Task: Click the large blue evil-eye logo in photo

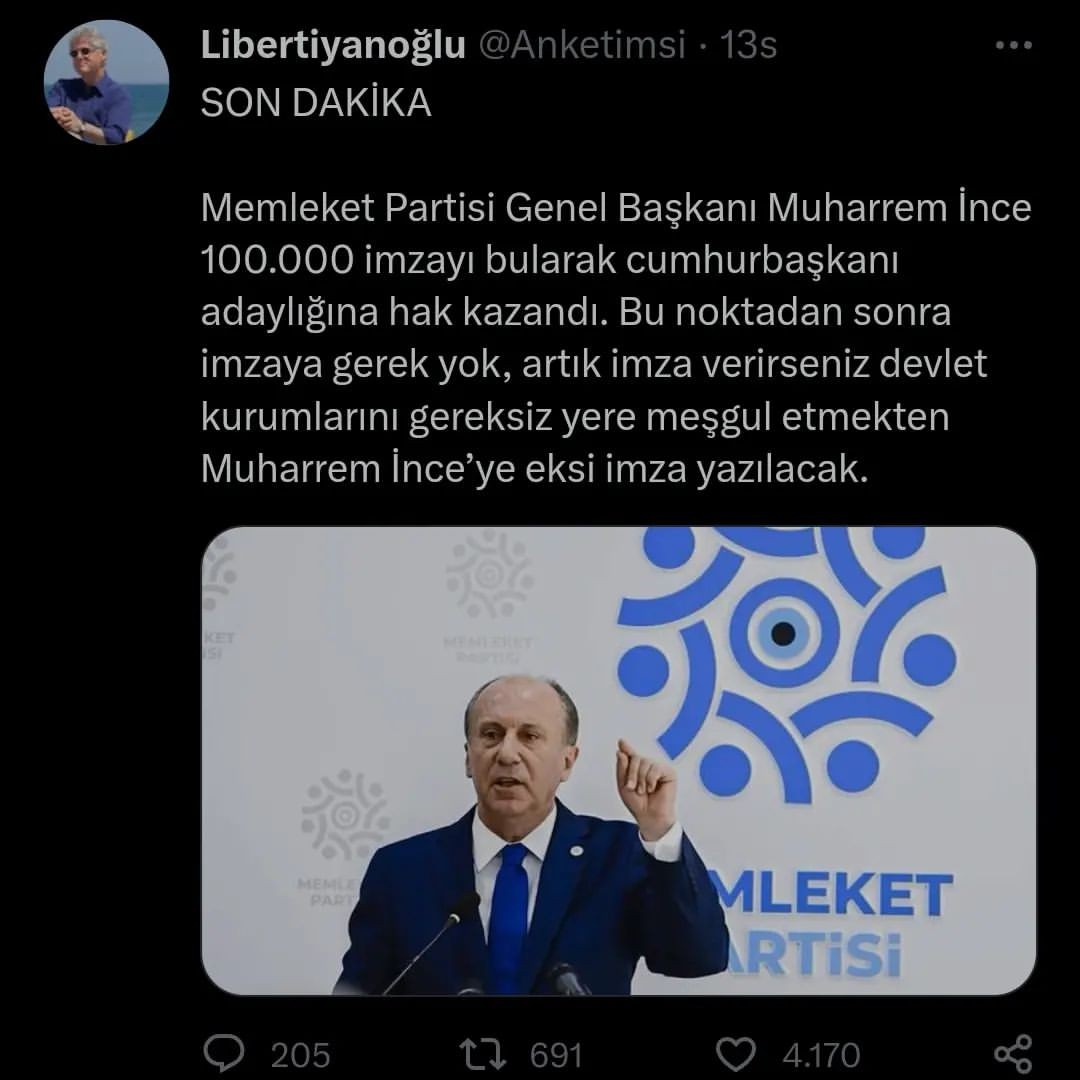Action: [786, 661]
